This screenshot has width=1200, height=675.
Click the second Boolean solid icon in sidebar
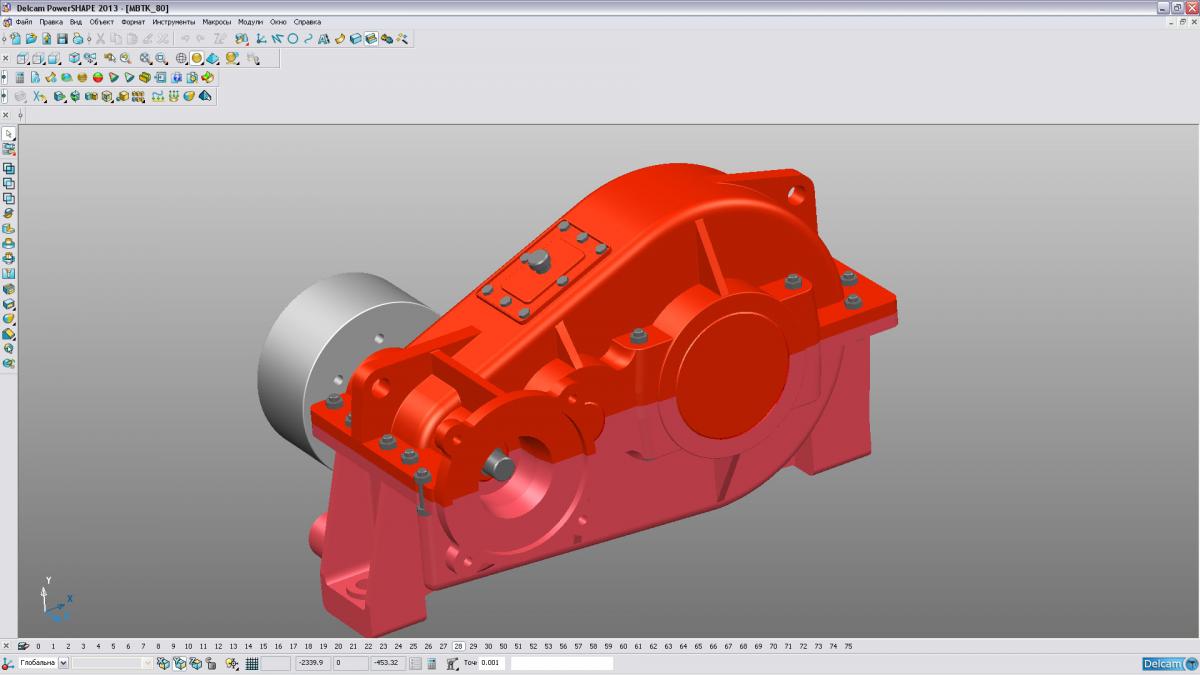point(9,183)
